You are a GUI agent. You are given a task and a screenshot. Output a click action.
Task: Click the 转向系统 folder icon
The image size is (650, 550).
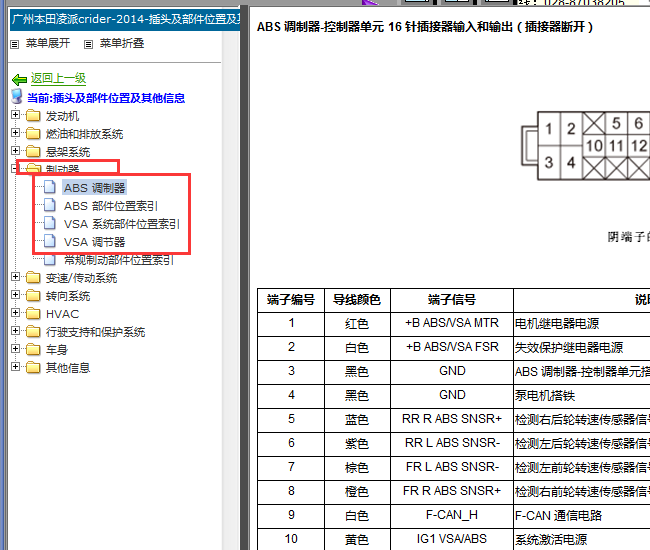click(33, 296)
